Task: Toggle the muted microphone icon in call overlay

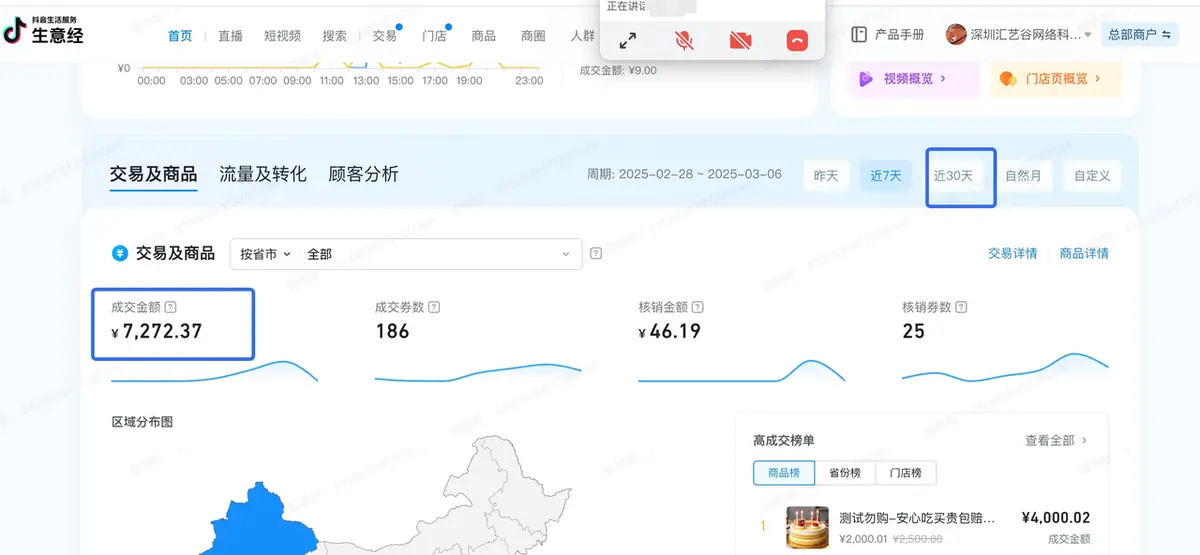Action: click(684, 40)
